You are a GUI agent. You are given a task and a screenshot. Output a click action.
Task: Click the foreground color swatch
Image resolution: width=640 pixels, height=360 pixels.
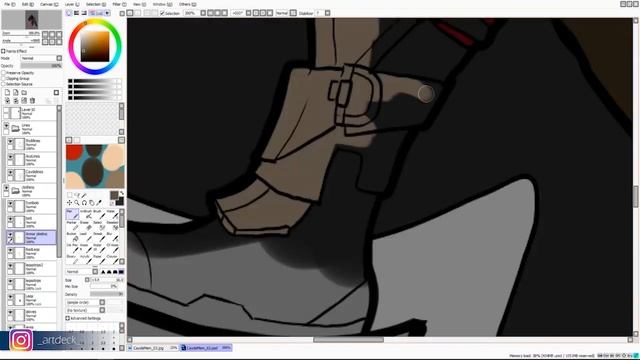114,196
